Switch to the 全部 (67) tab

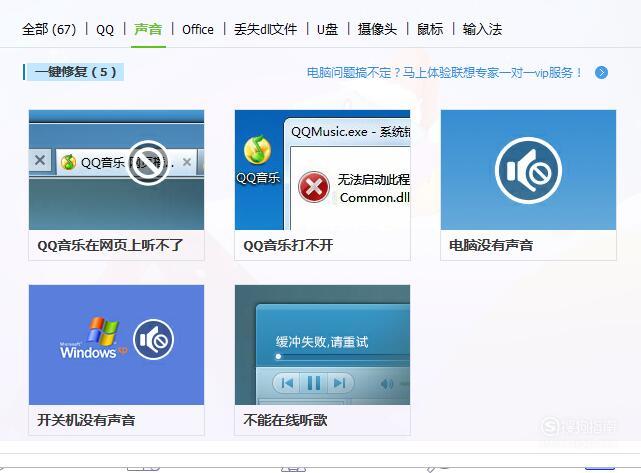49,29
